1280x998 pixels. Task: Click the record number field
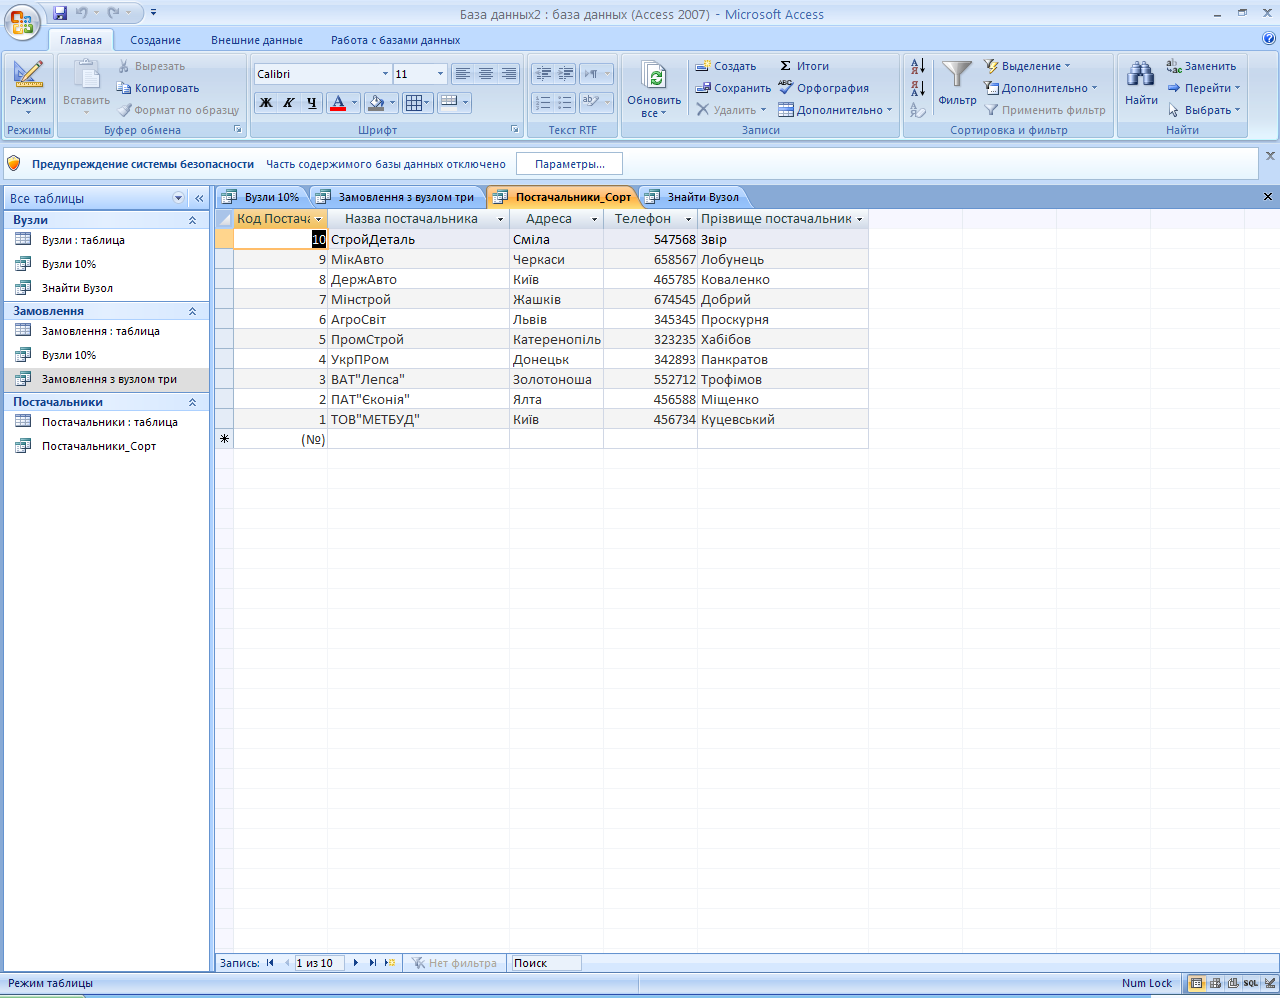tap(318, 963)
